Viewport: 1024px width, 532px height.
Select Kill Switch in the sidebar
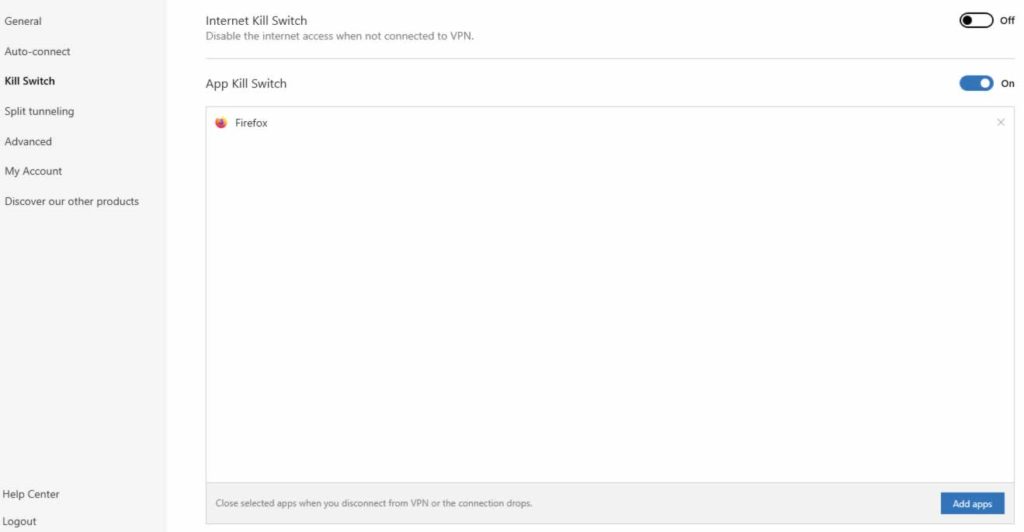point(29,81)
